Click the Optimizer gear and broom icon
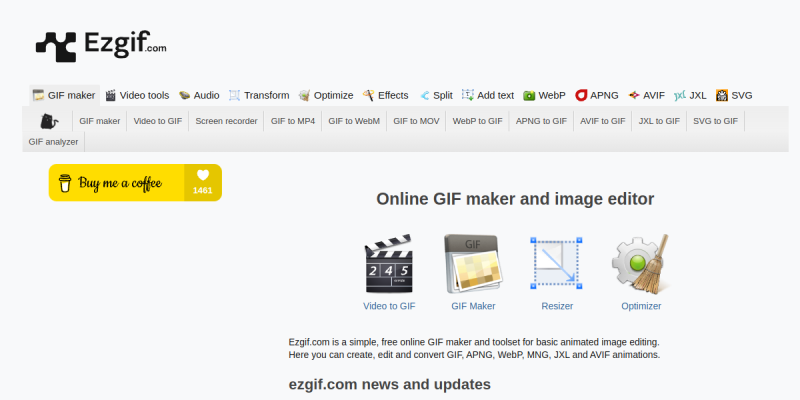800x400 pixels. 641,264
